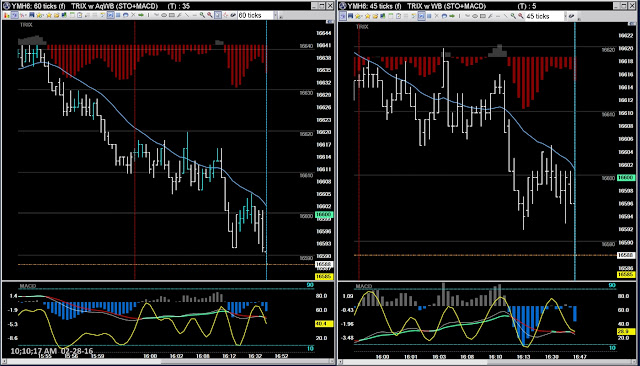Viewport: 640px width, 366px height.
Task: Toggle the highlighted chart-mode button left of the blue square, 45 ticks
Action: coord(421,16)
